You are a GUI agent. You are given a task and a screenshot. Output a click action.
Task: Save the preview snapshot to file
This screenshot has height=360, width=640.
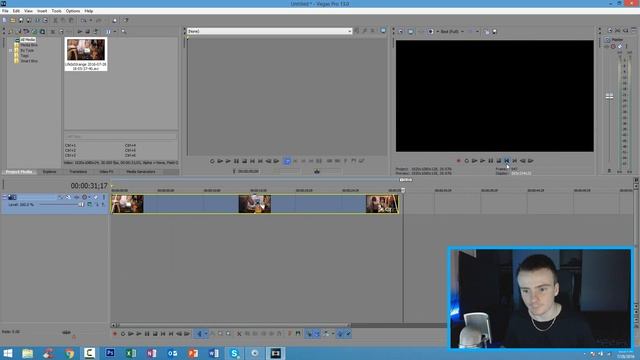494,31
